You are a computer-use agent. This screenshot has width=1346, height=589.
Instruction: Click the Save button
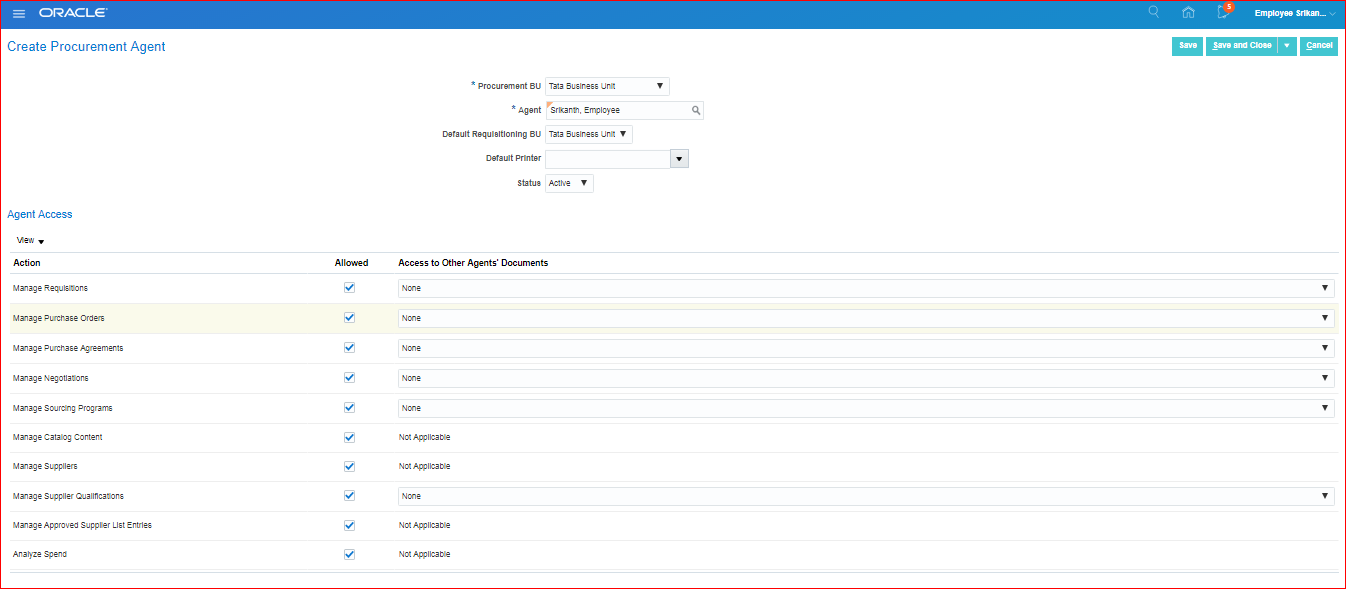pyautogui.click(x=1187, y=46)
